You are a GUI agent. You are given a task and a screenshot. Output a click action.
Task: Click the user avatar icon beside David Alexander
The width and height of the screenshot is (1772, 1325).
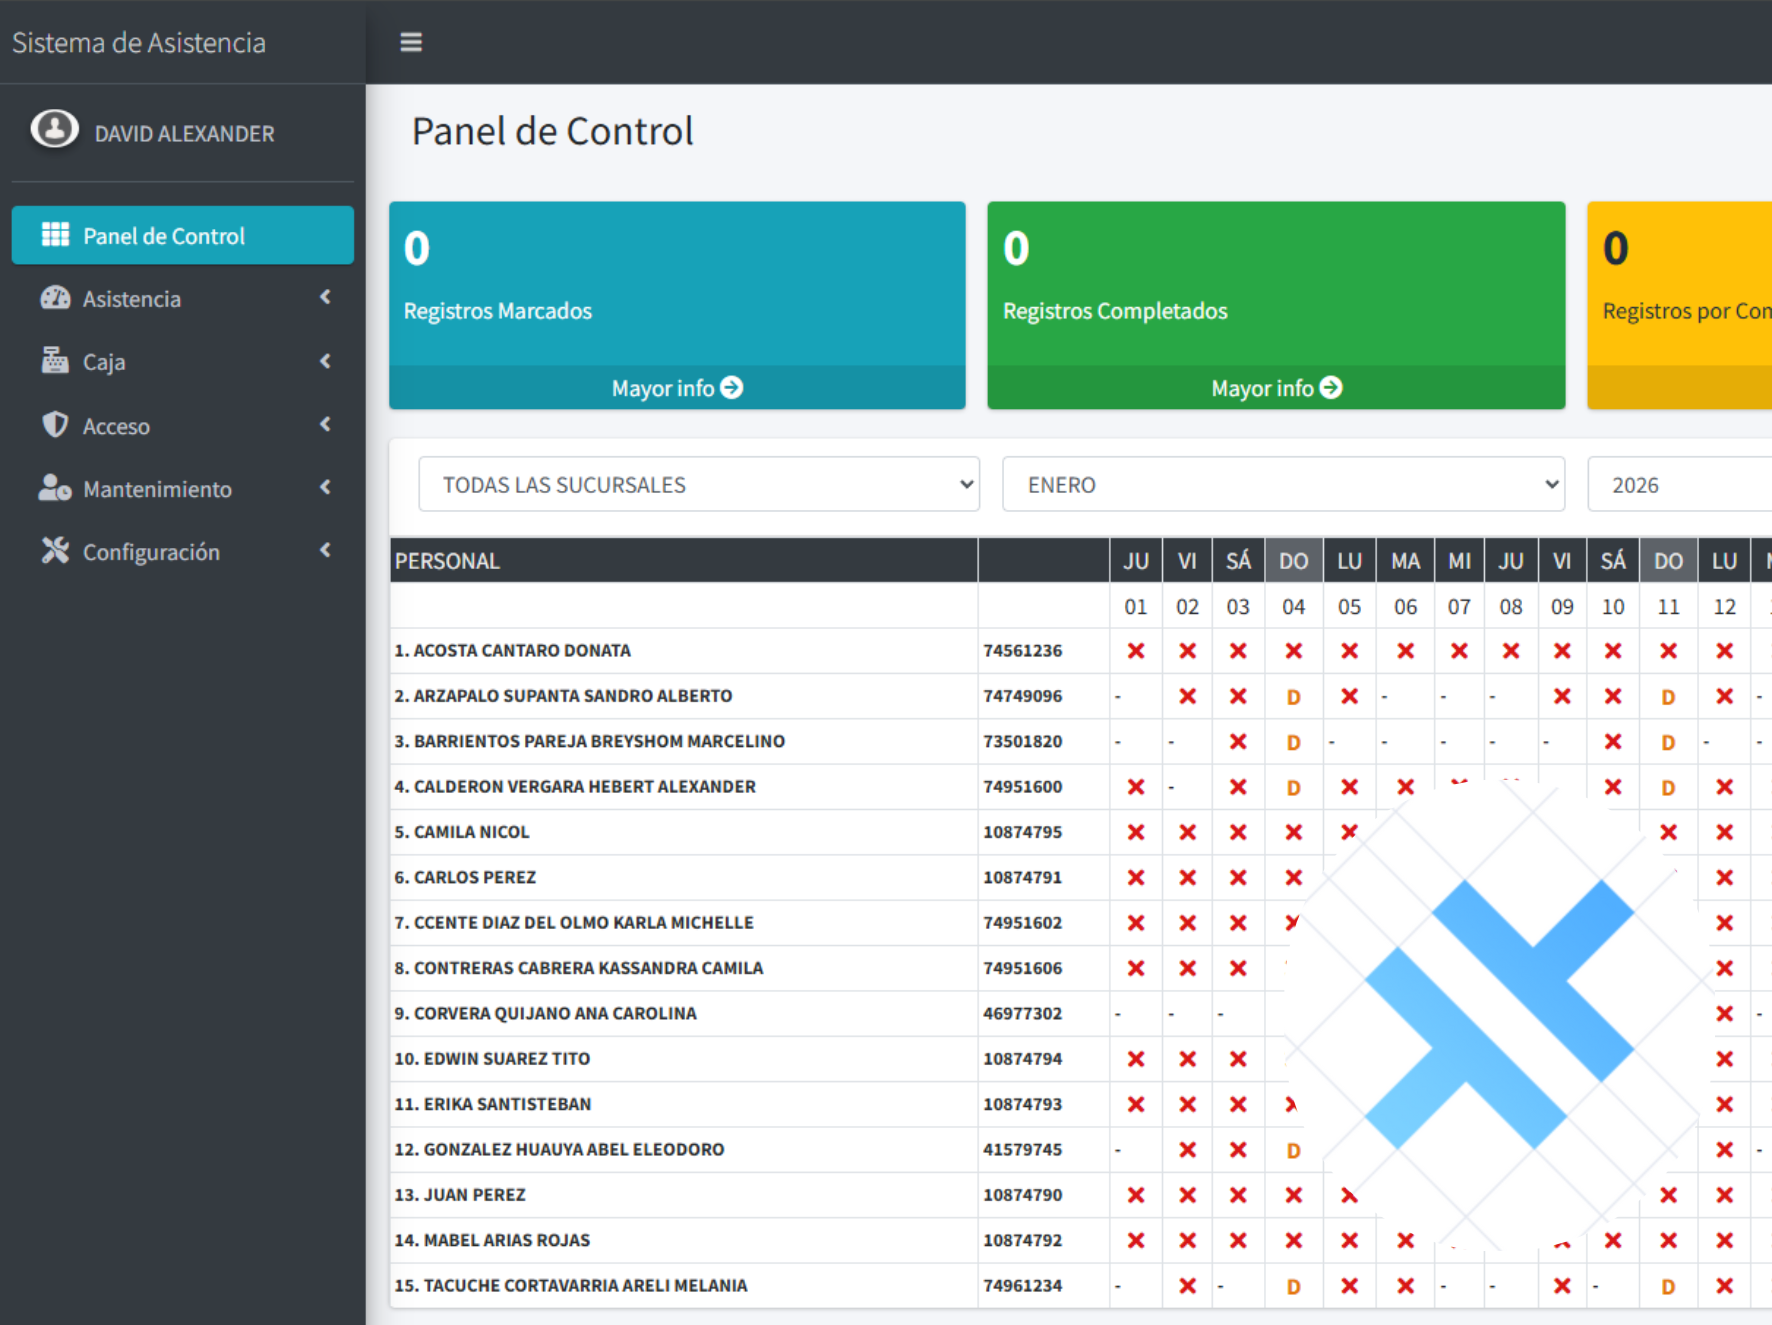tap(54, 130)
